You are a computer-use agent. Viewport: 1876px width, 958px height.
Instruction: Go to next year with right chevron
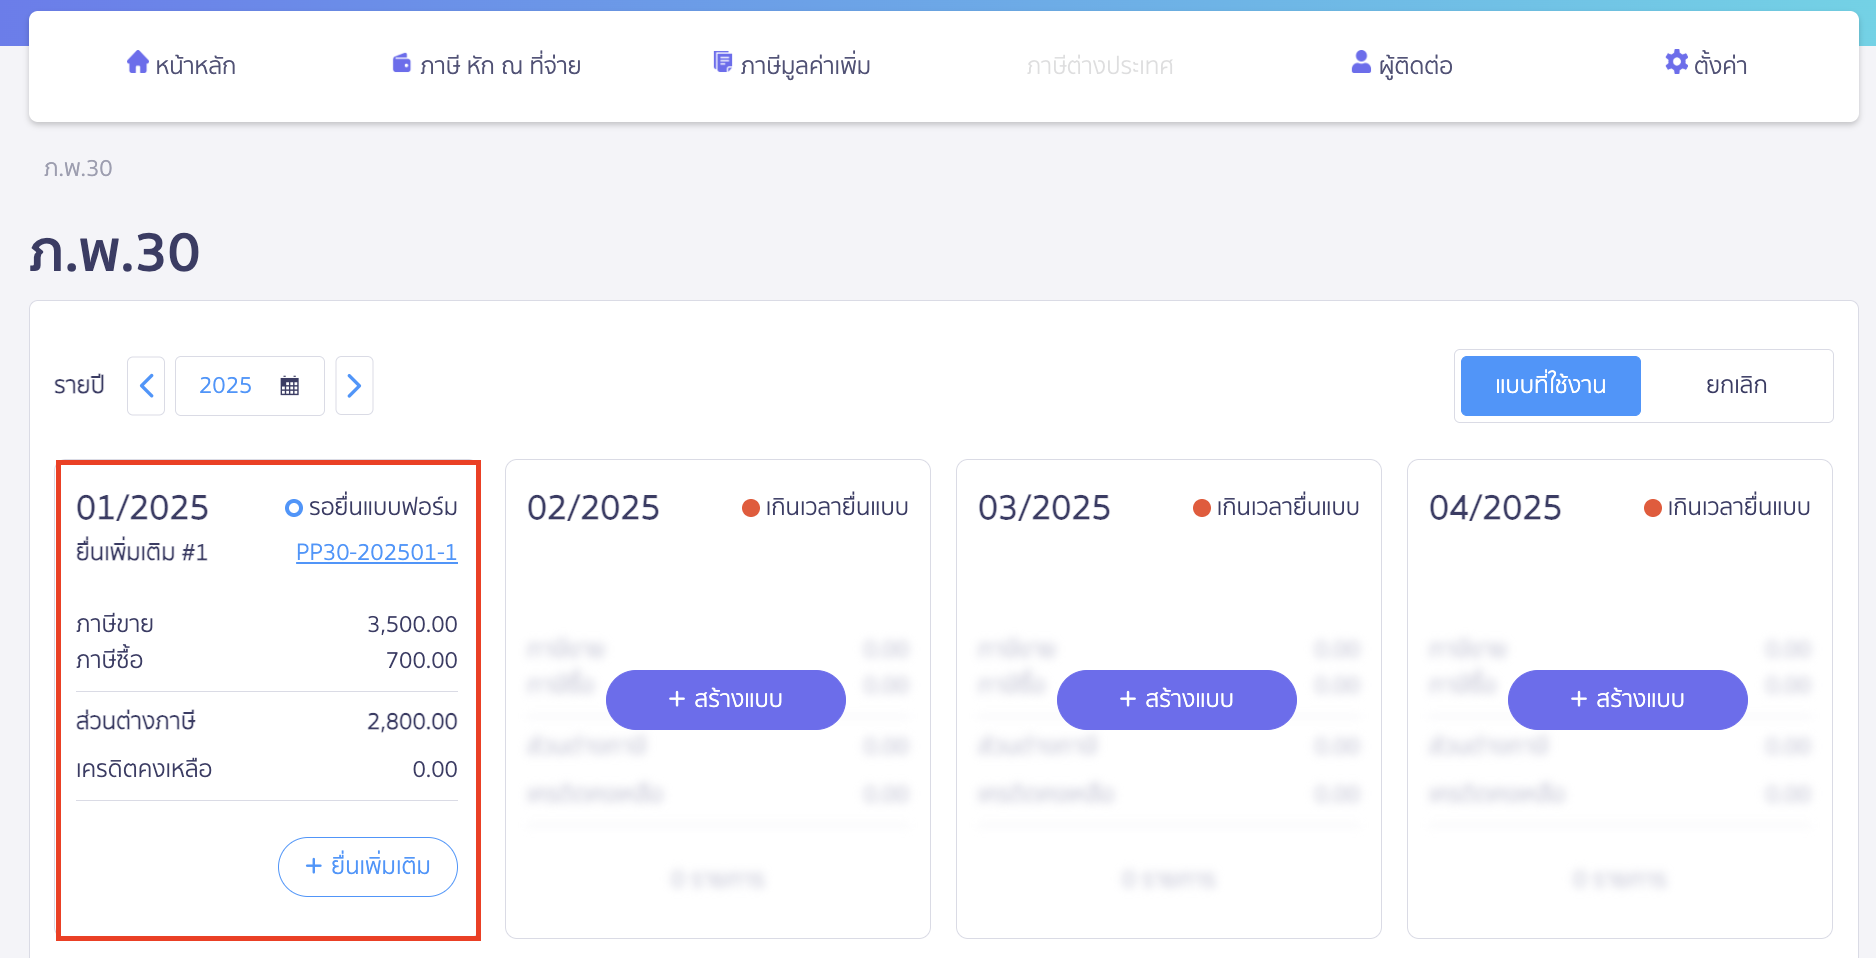[x=354, y=386]
